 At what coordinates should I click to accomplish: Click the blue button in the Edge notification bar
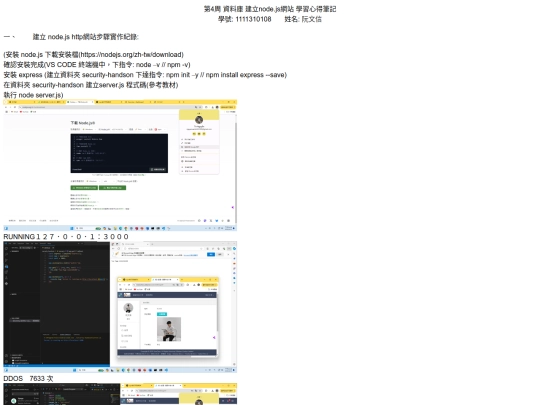[211, 254]
